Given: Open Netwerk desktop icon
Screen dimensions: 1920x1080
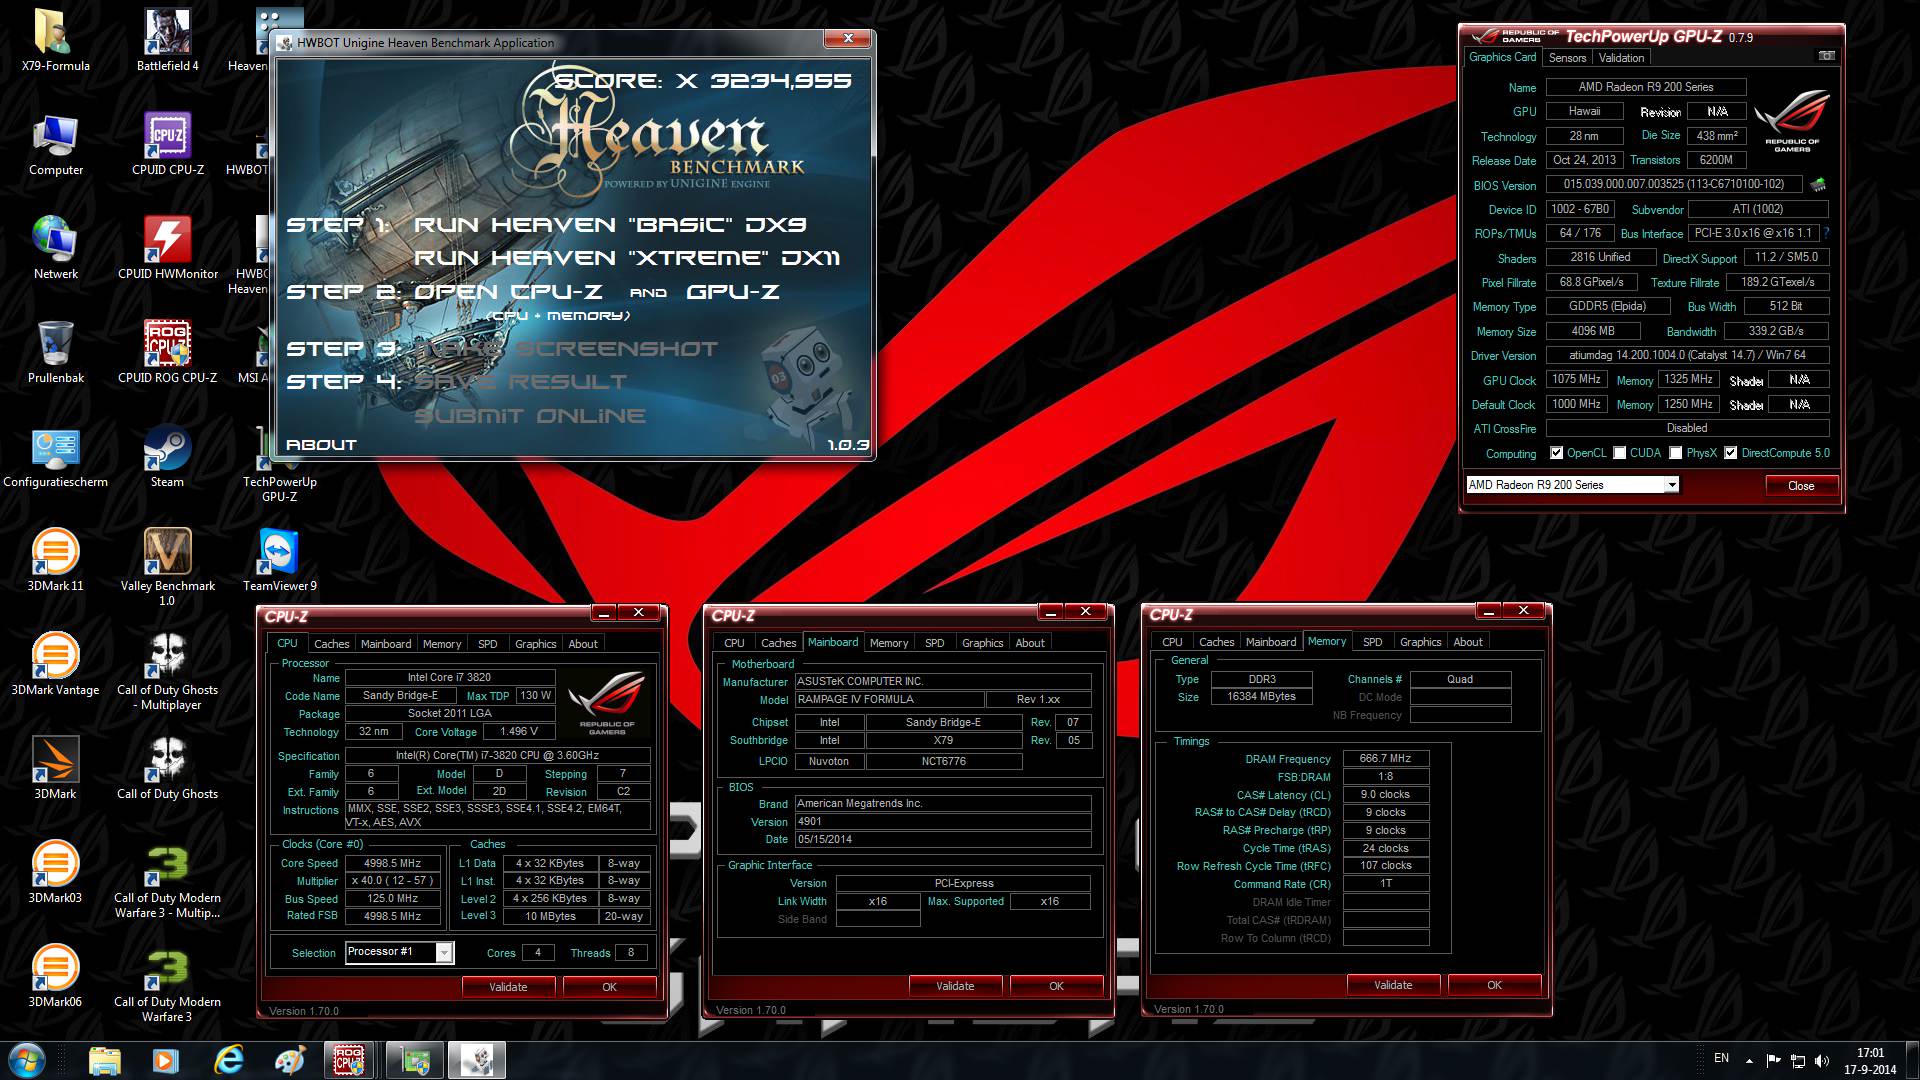Looking at the screenshot, I should tap(55, 249).
